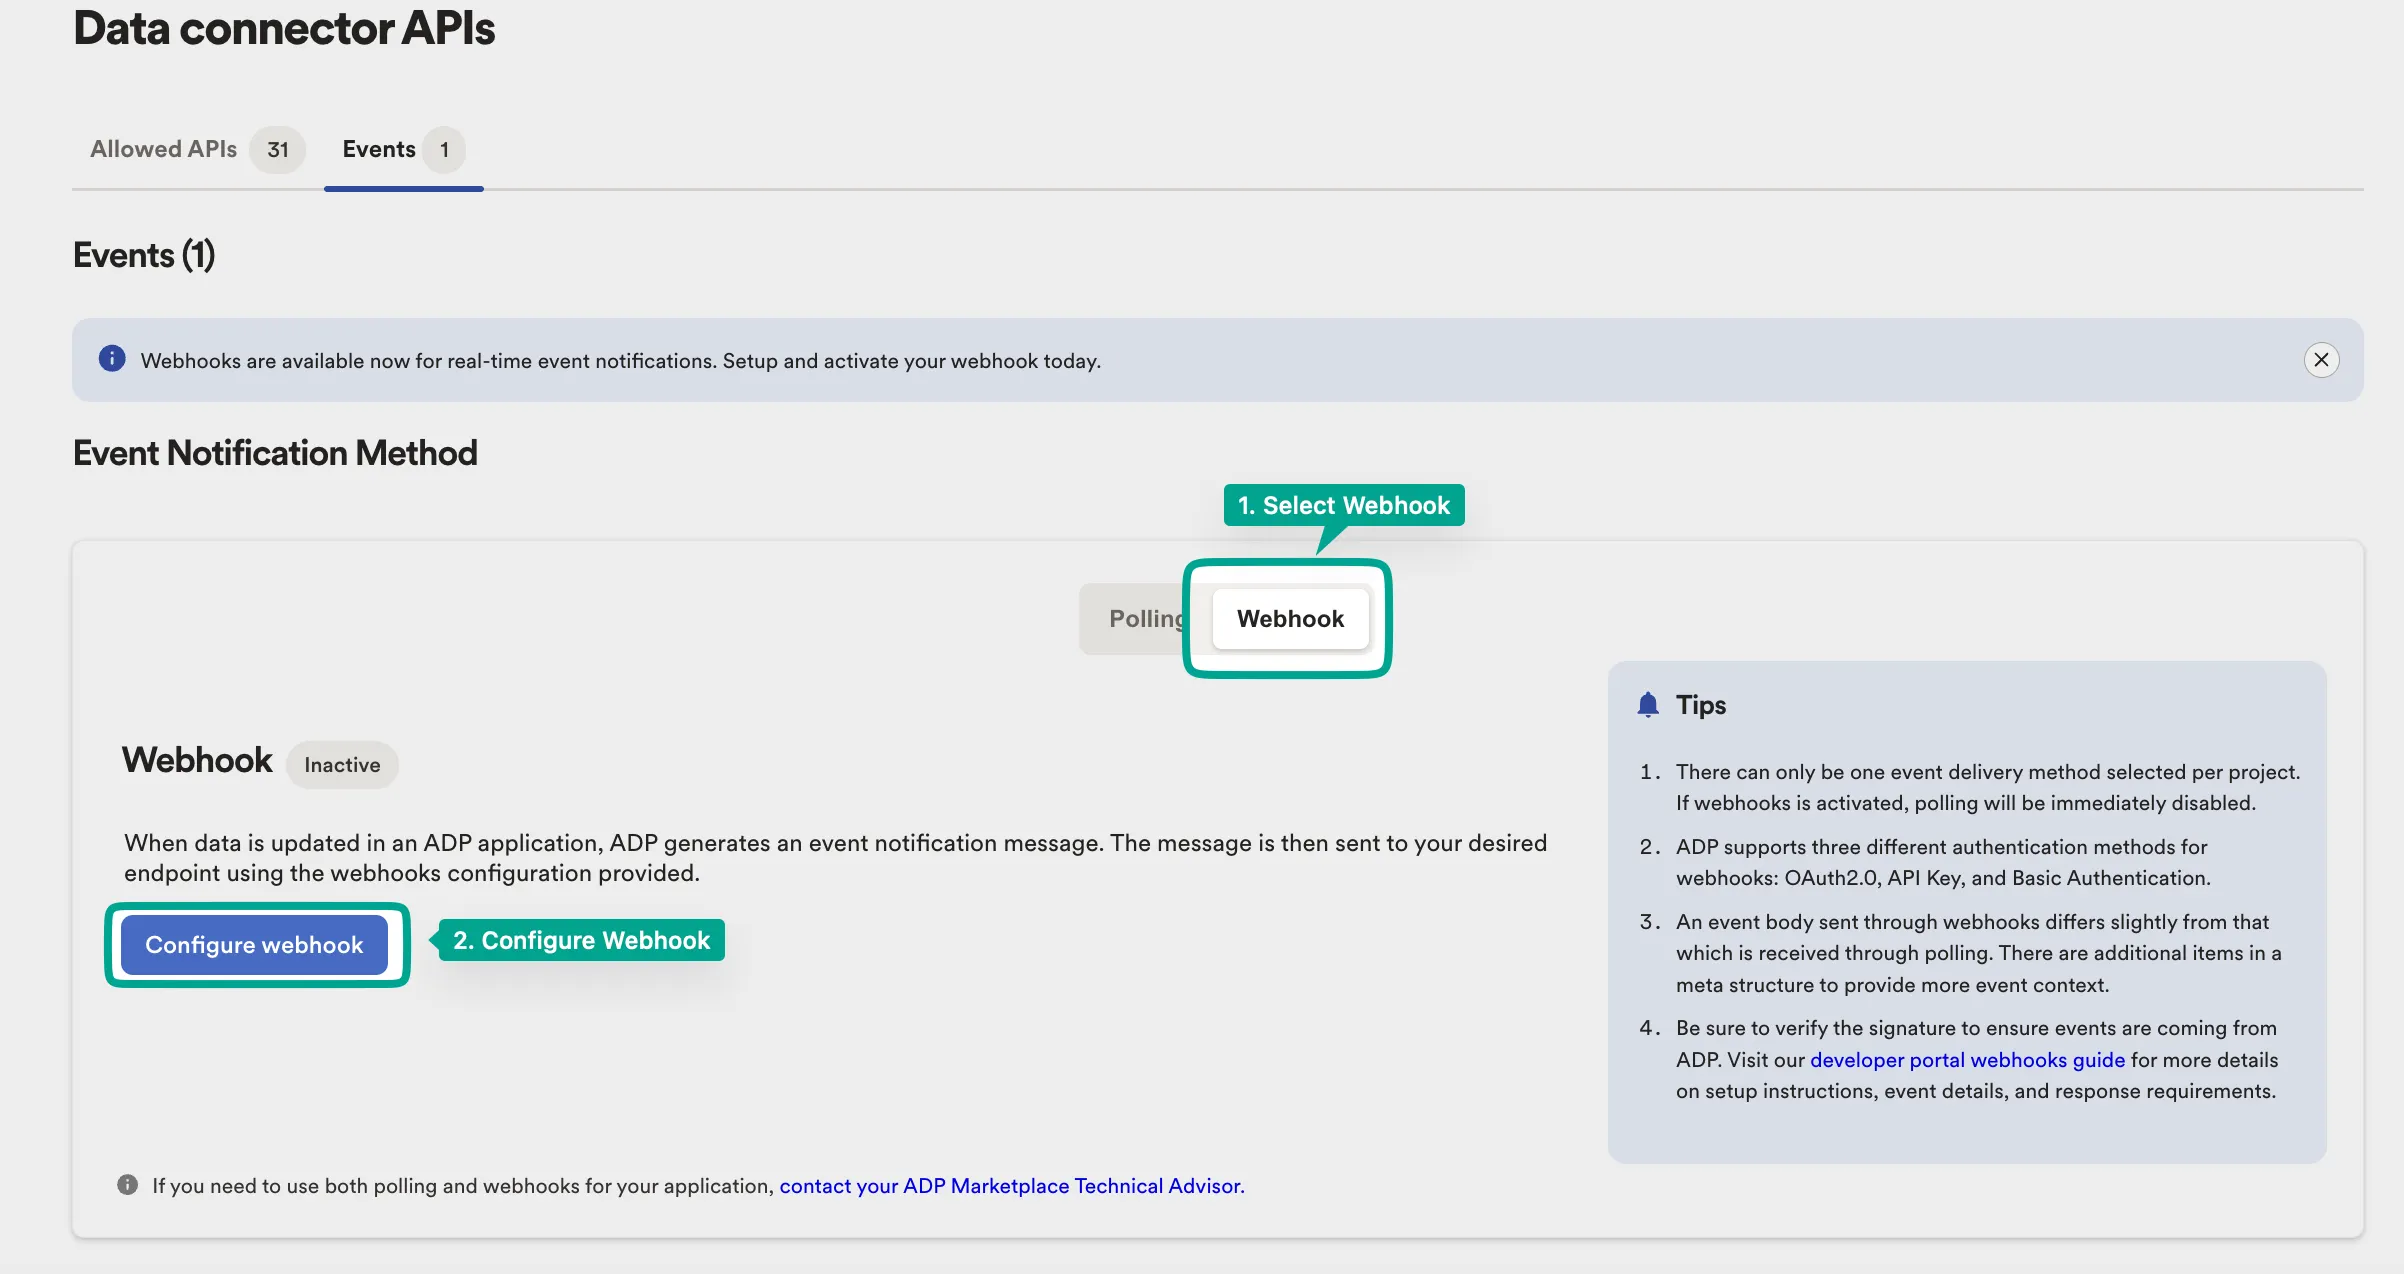Screen dimensions: 2404x1274
Task: Click the Event Notification Method heading
Action: click(x=275, y=453)
